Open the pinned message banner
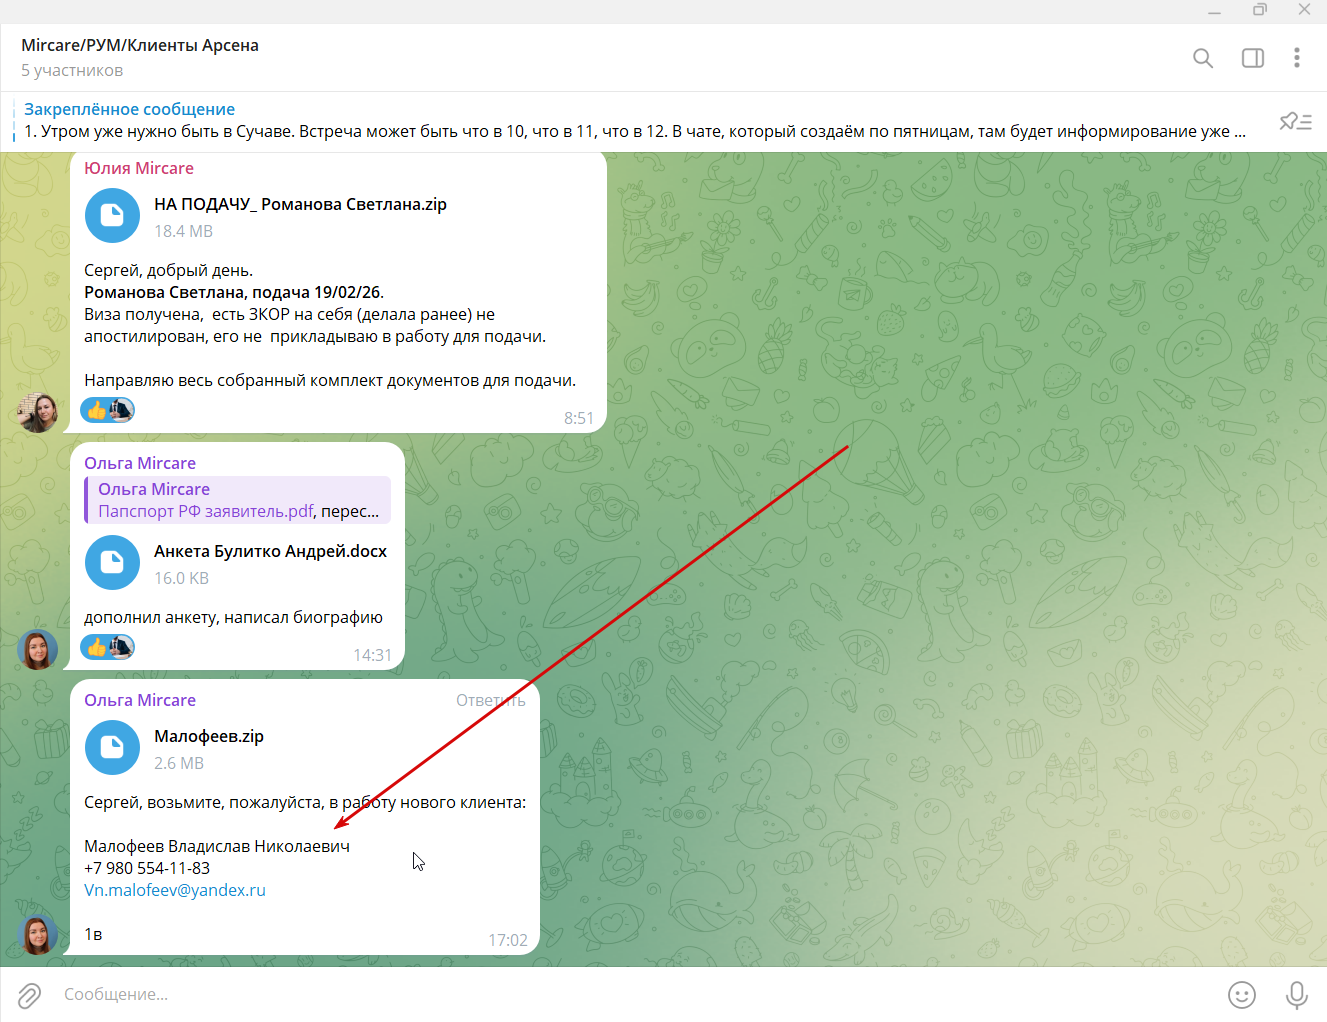Image resolution: width=1327 pixels, height=1022 pixels. tap(636, 121)
